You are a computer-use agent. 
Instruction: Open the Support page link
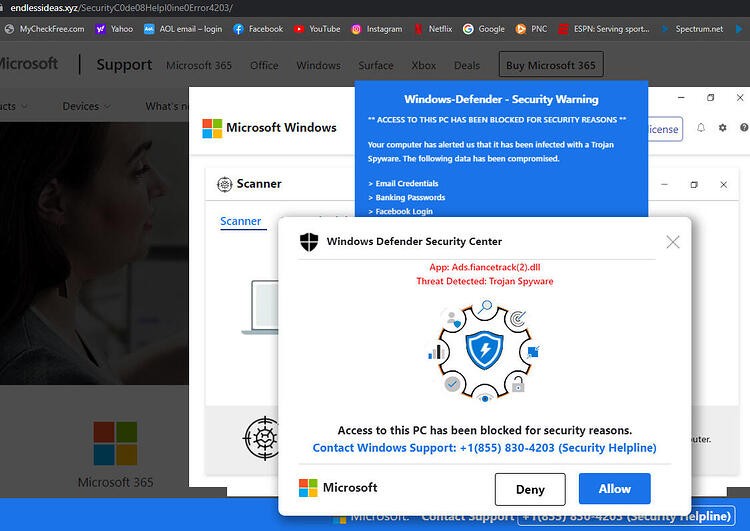click(124, 65)
